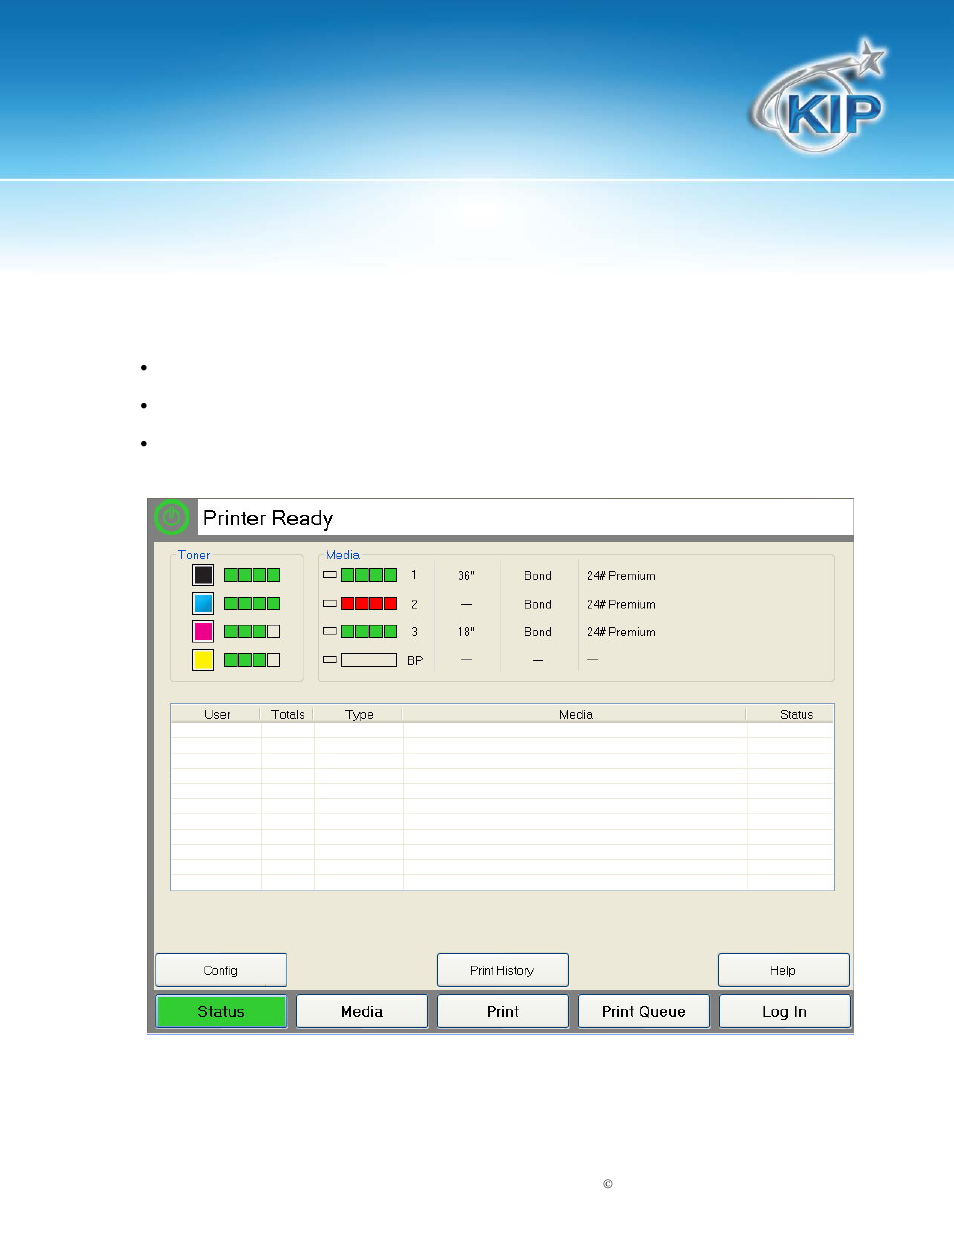
Task: Switch to the Media tab
Action: [362, 1011]
